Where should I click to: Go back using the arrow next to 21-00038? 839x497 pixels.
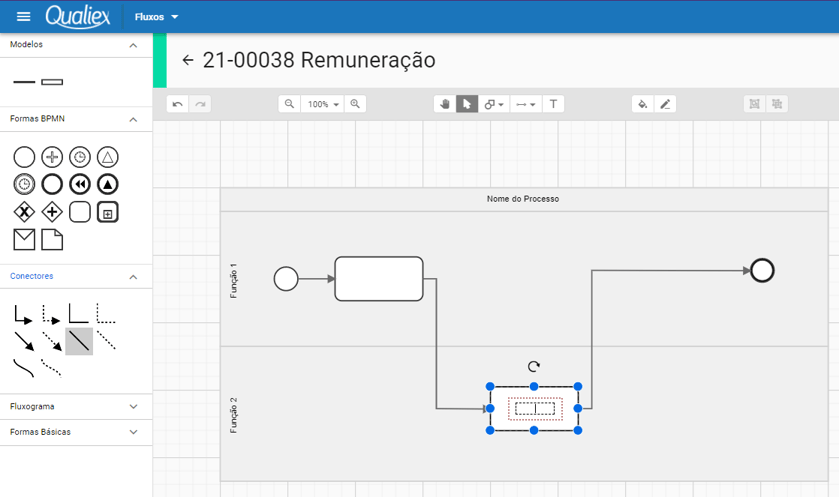tap(187, 60)
